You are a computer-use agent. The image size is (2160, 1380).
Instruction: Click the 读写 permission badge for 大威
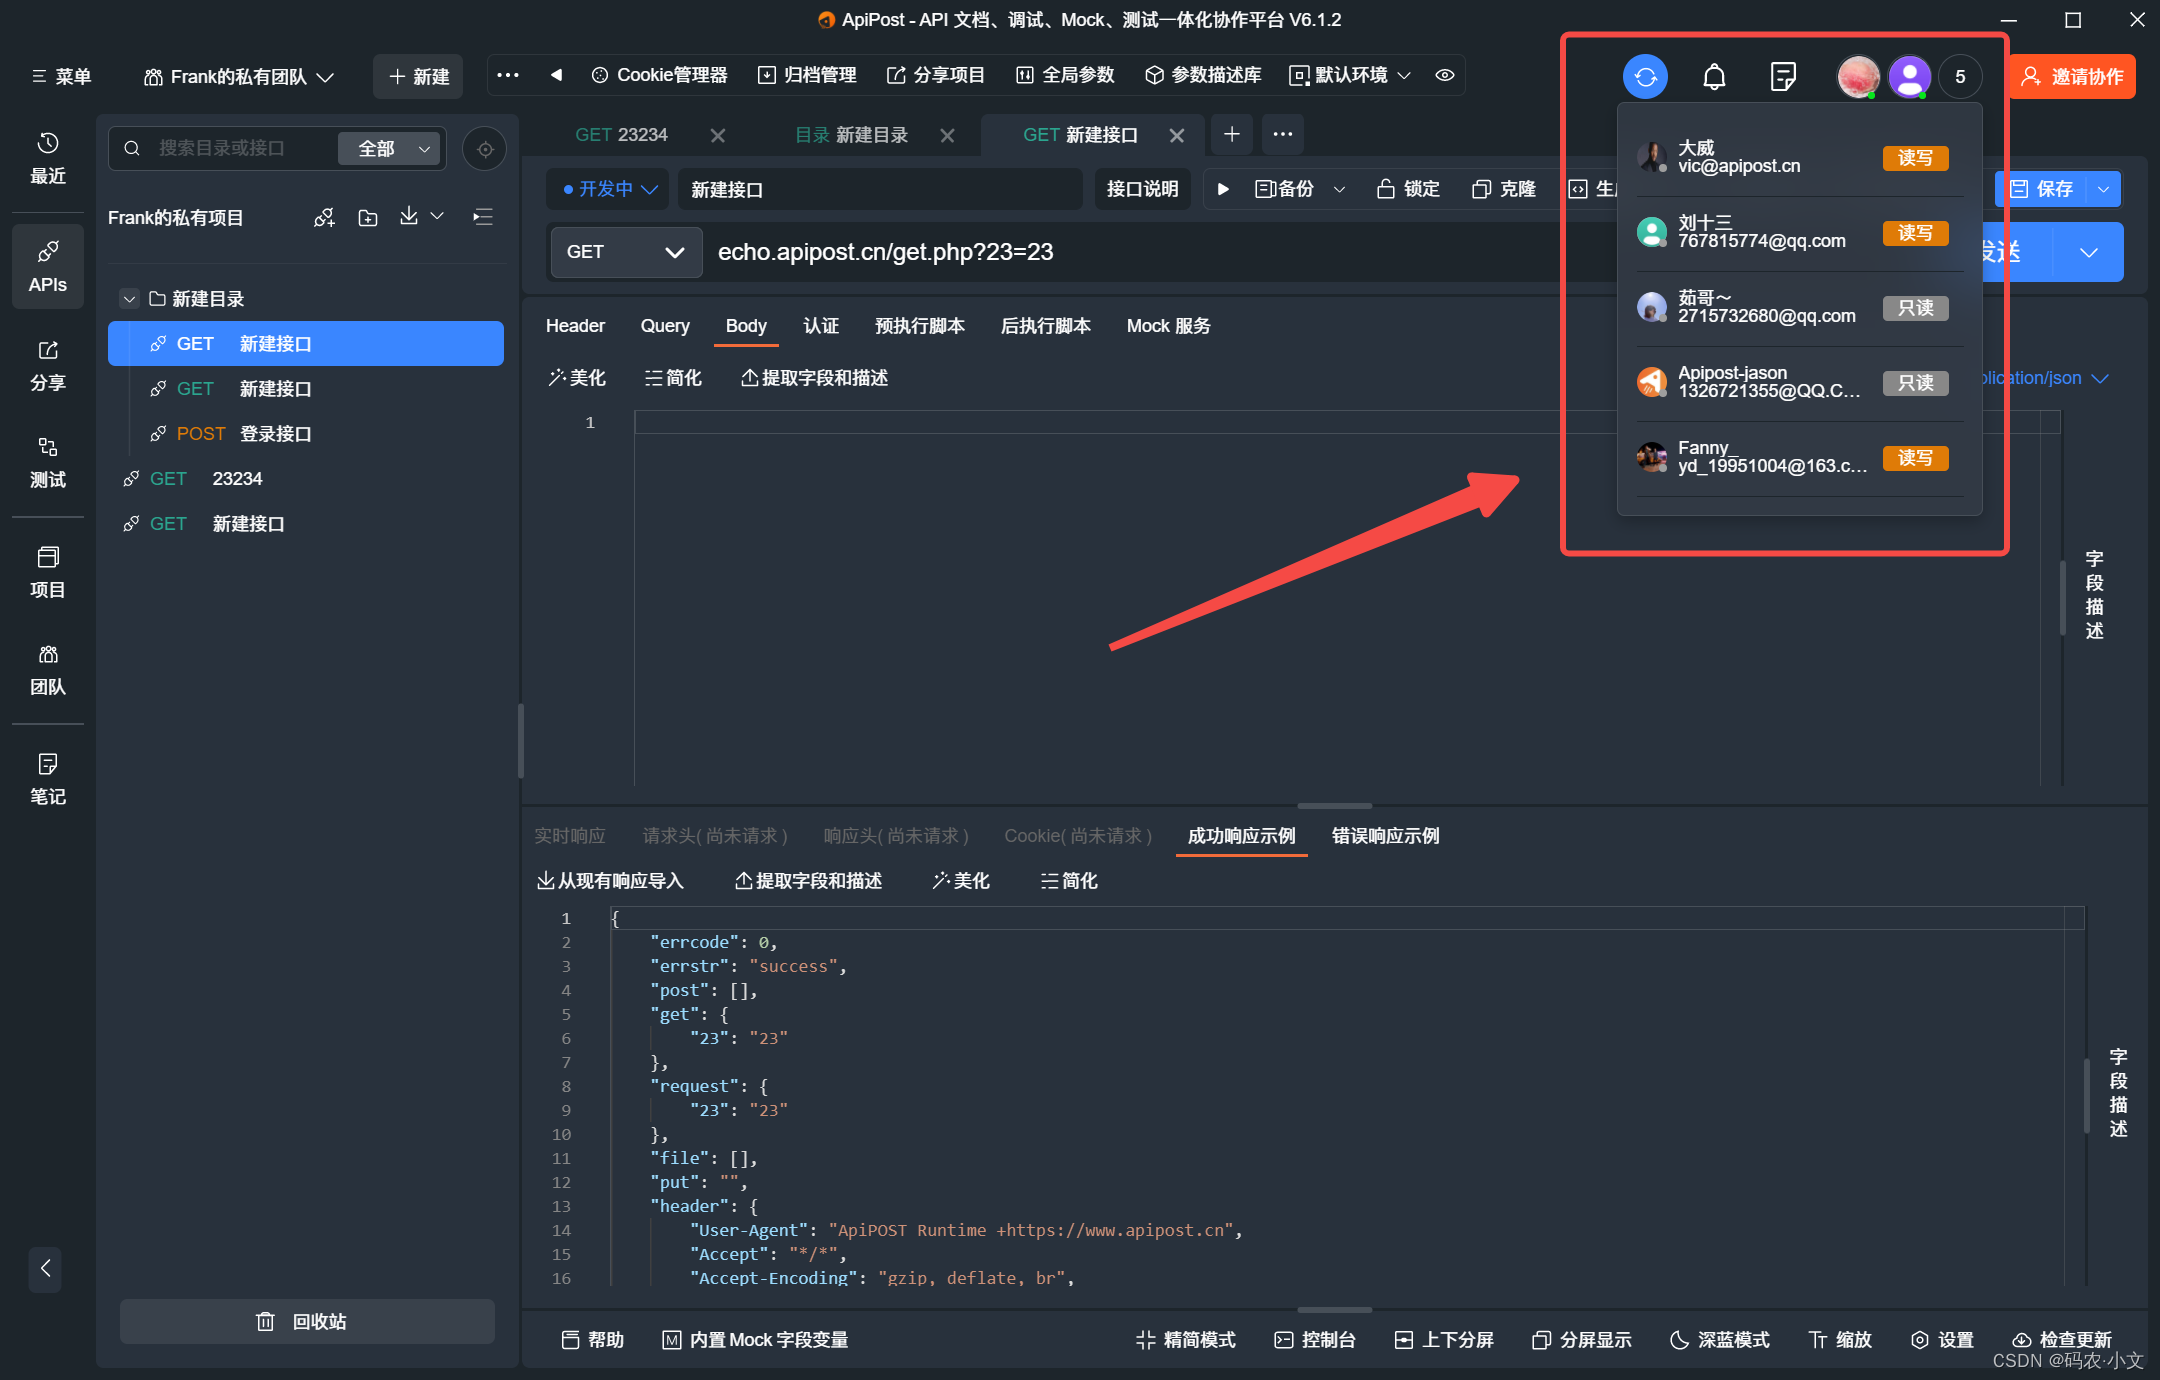click(1914, 158)
